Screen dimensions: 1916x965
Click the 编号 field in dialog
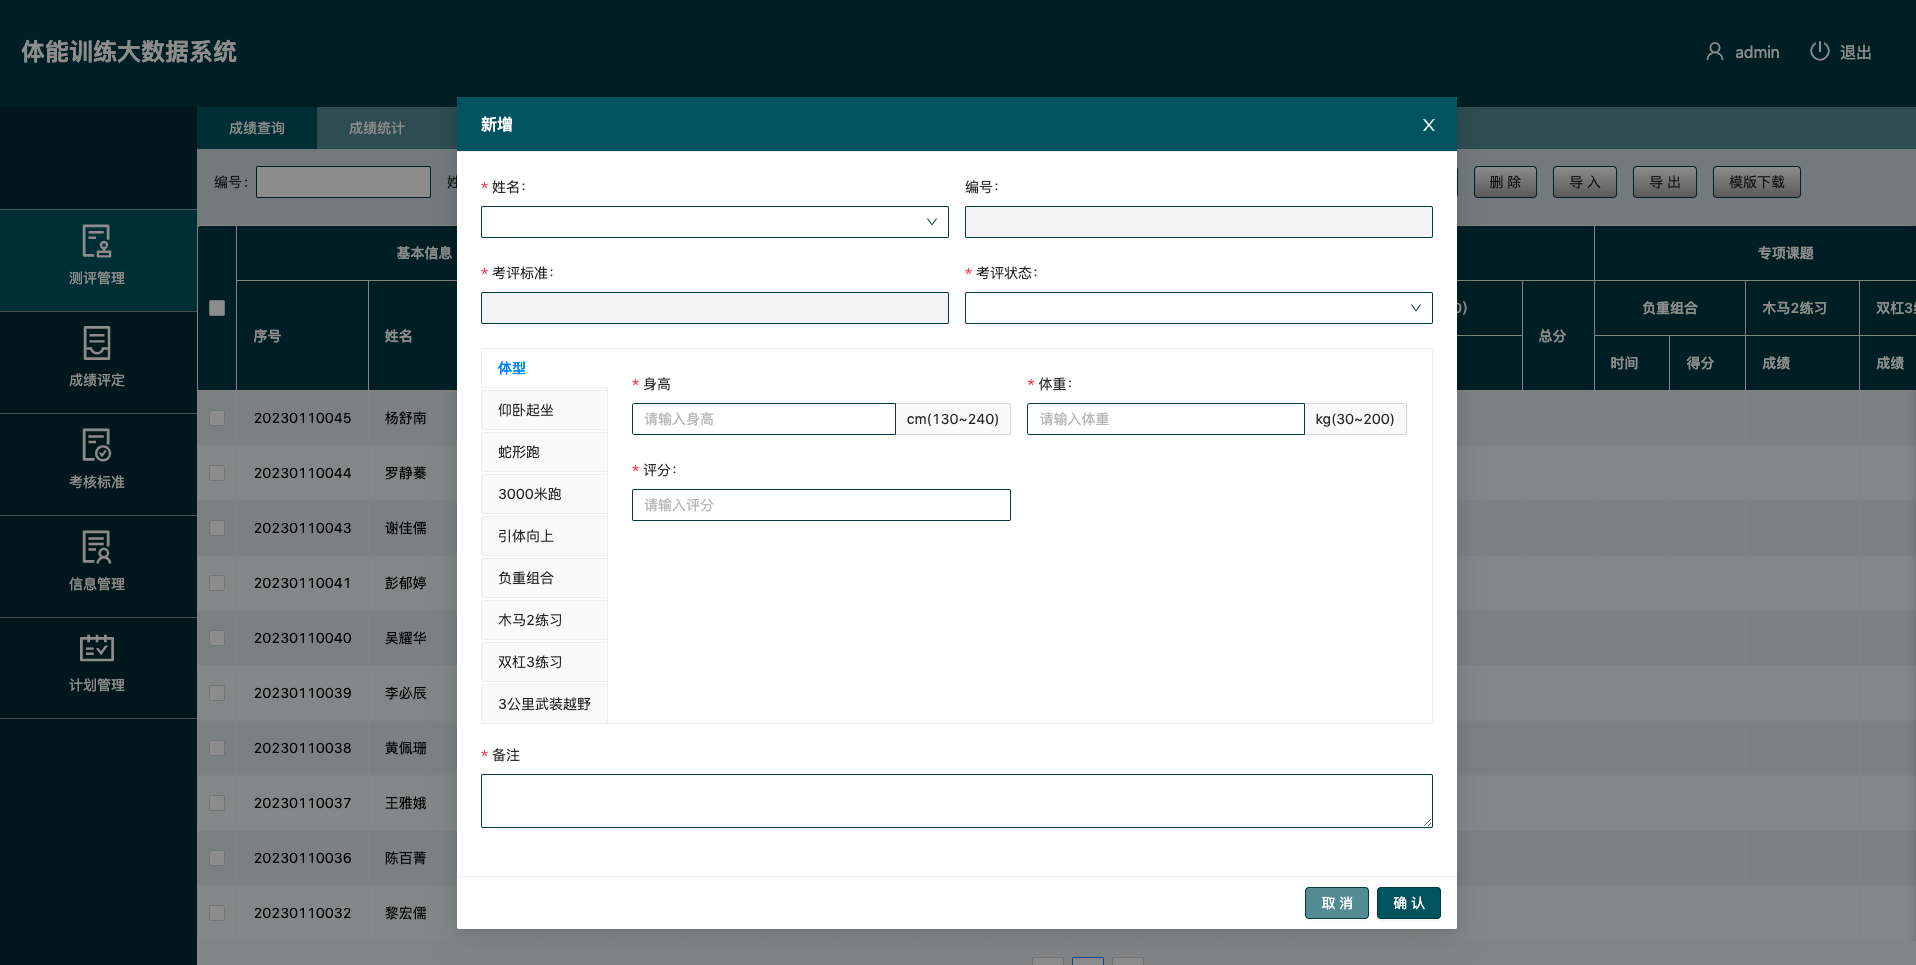pos(1198,222)
